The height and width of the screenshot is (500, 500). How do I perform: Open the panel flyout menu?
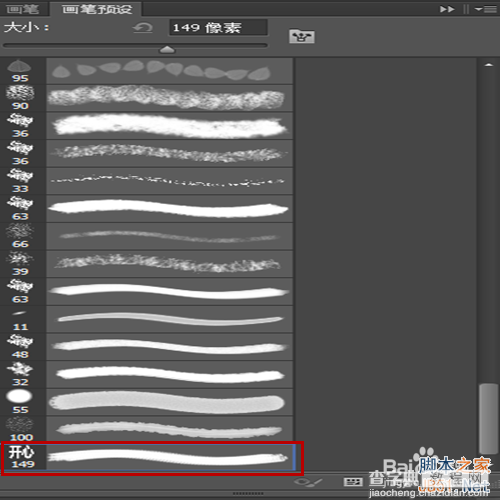point(486,9)
